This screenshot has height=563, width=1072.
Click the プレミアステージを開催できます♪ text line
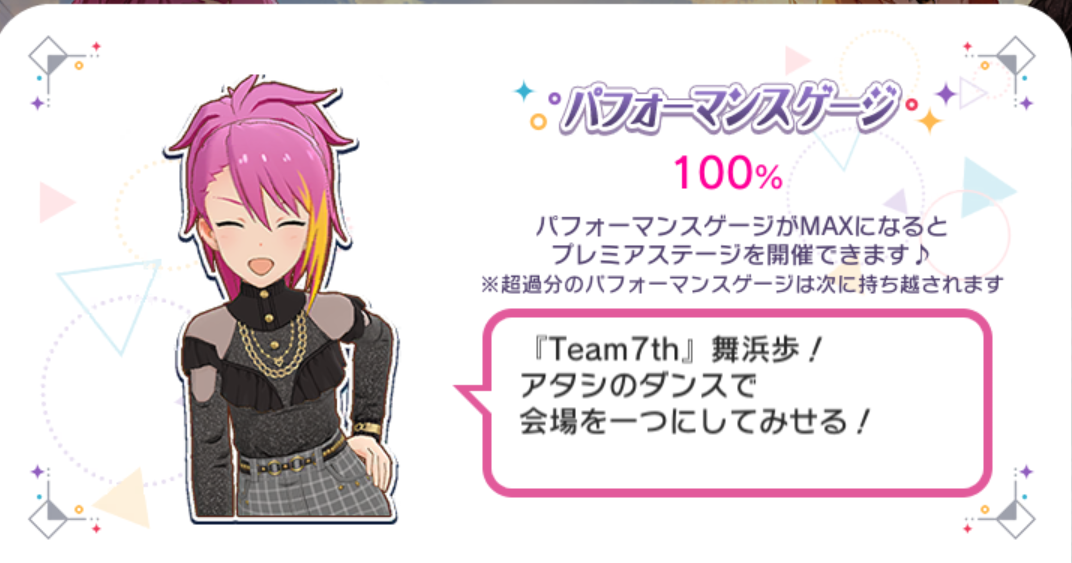coord(741,254)
